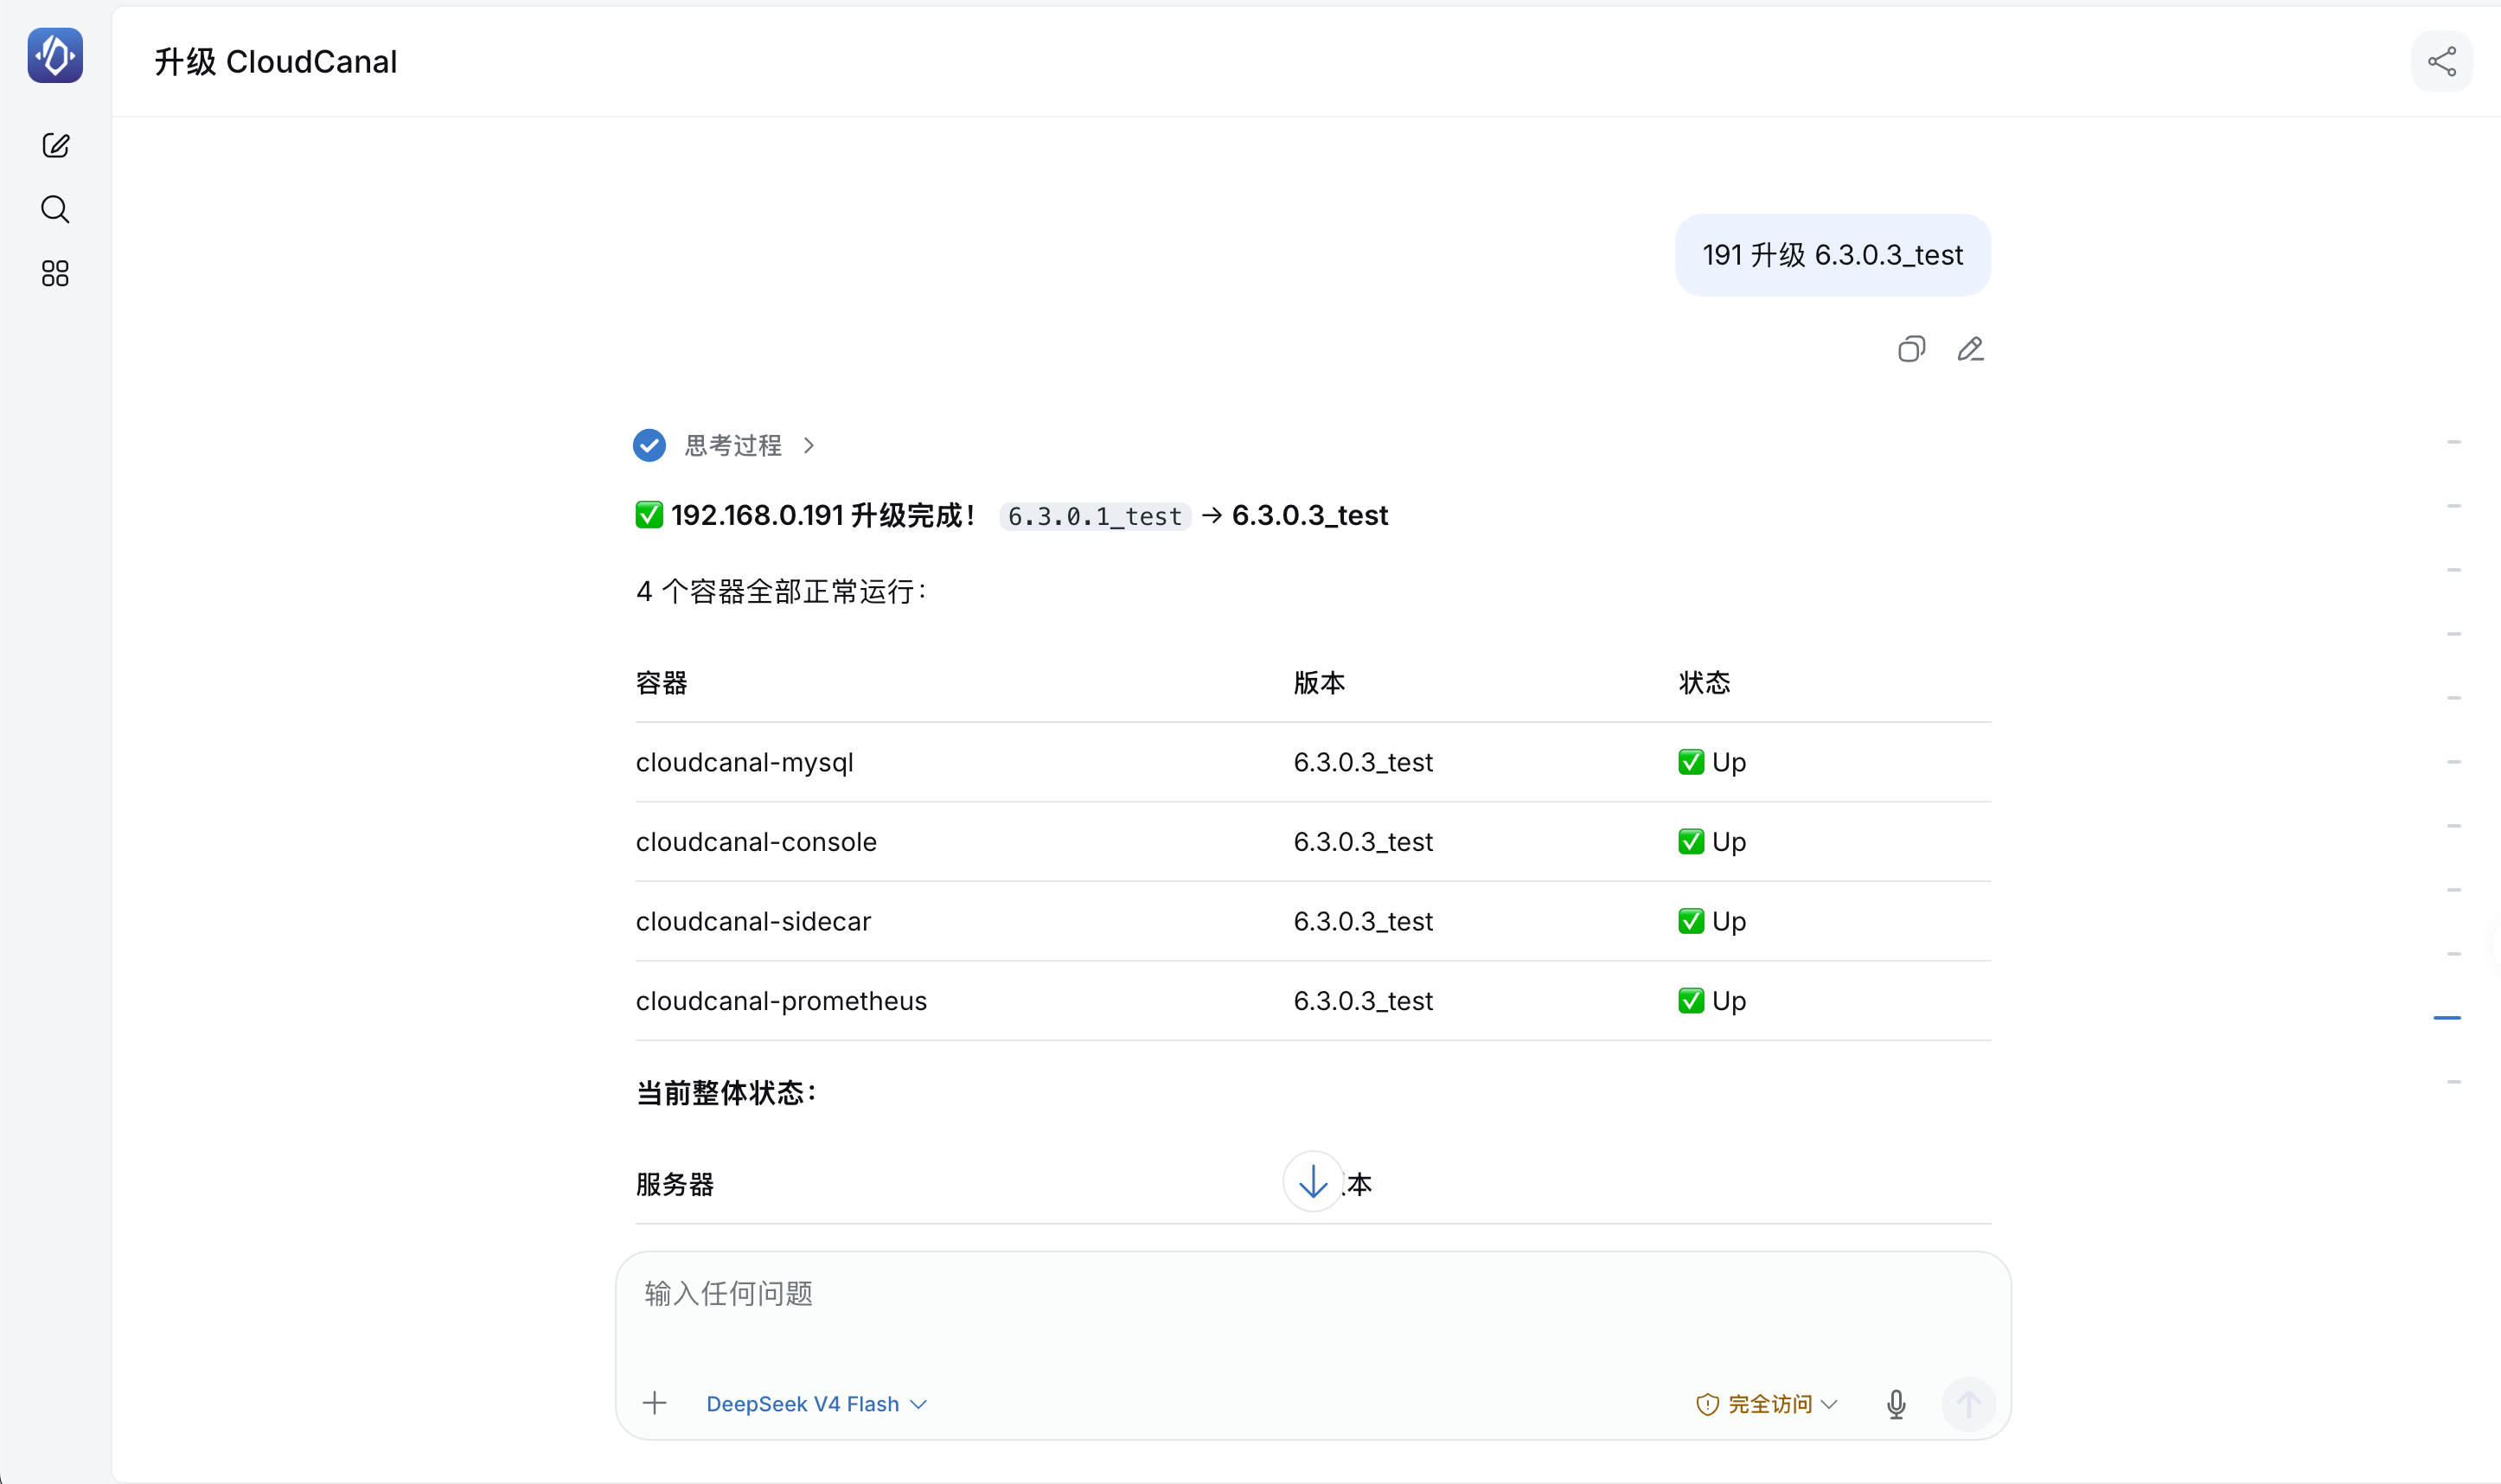Start a new chat with the compose icon
Screen dimensions: 2501x1484
pos(56,146)
